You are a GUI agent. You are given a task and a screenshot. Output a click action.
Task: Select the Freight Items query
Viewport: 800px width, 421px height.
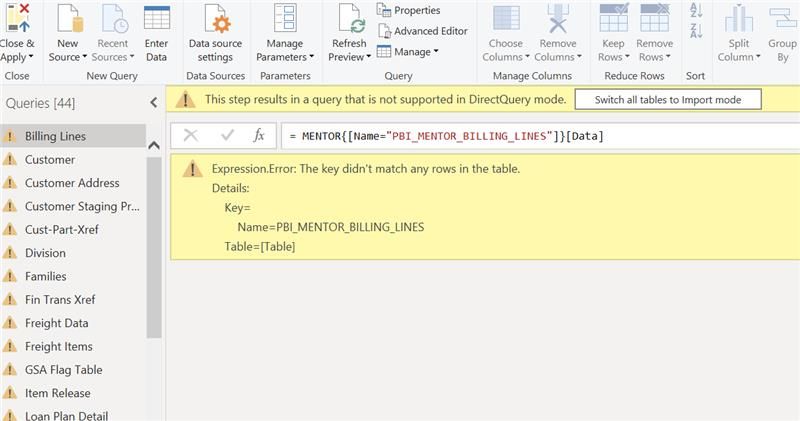[x=73, y=346]
